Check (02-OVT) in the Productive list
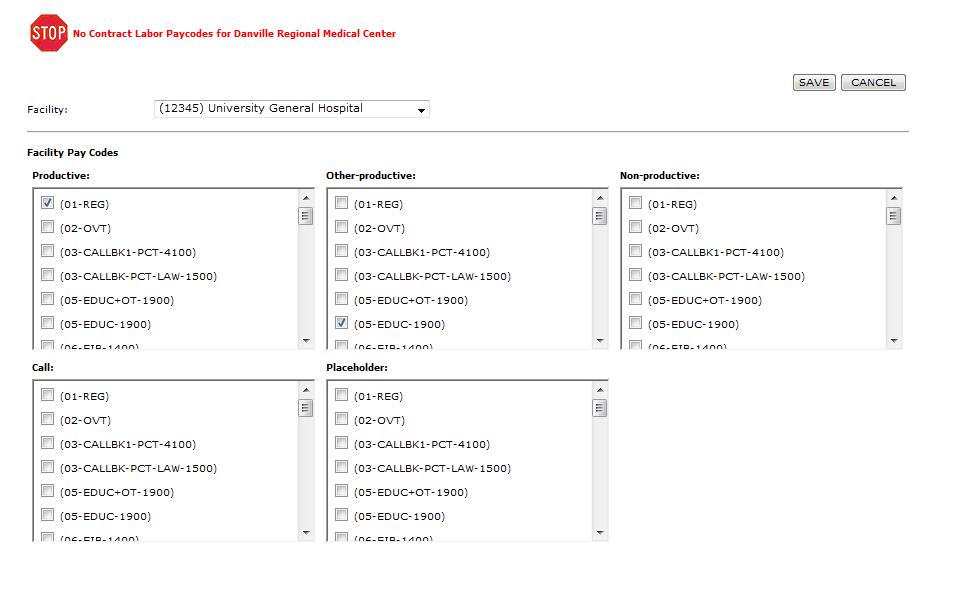Screen dimensions: 972x595 [47, 227]
